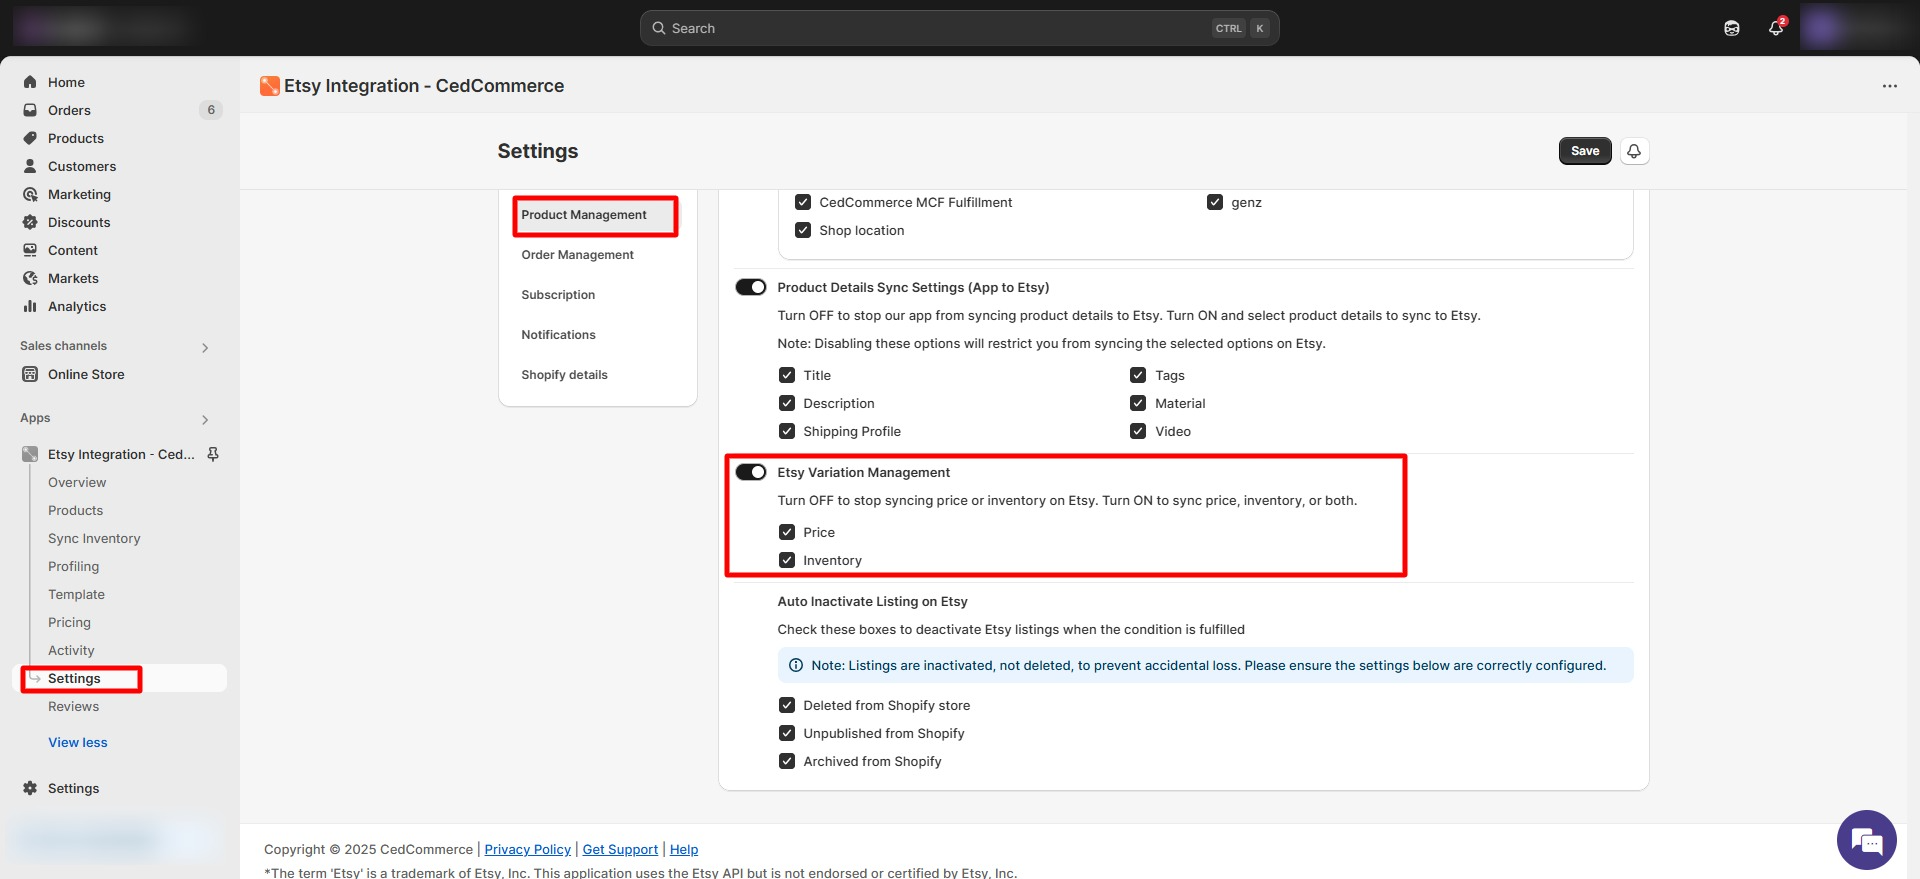Collapse app menu with View less
Screen dimensions: 1920x879
point(78,742)
